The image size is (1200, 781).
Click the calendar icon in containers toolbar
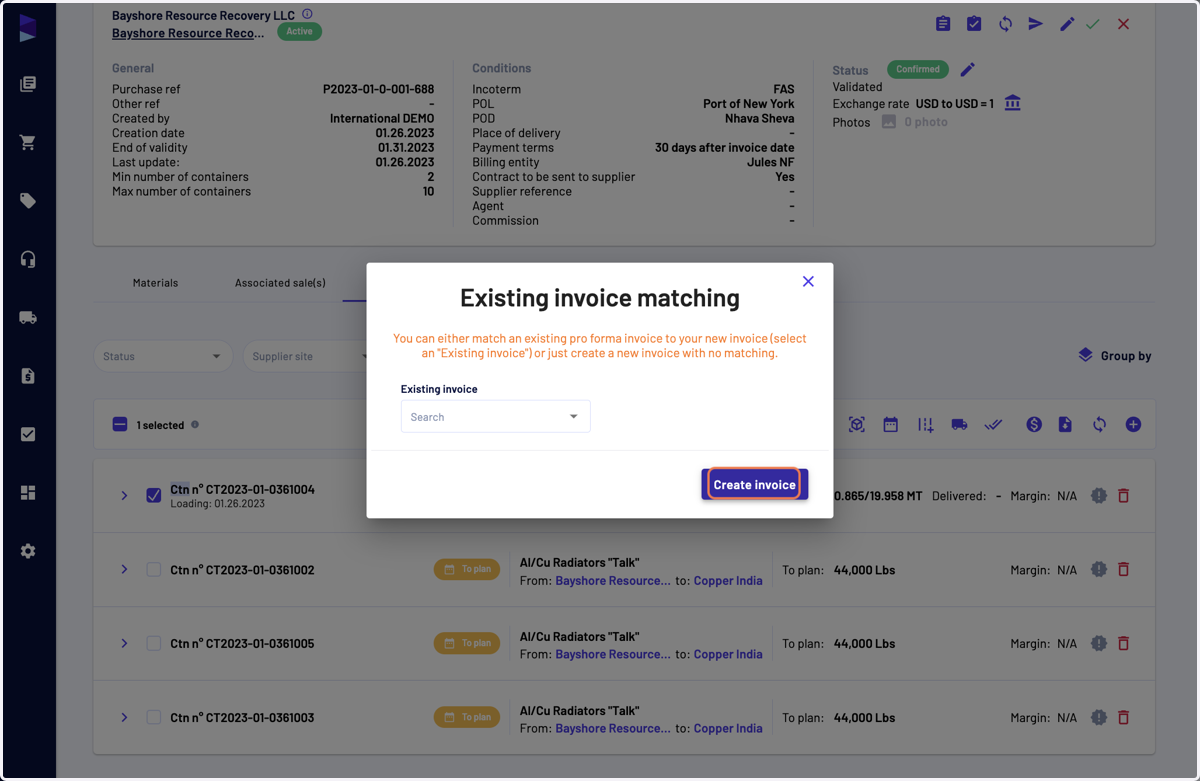(890, 425)
